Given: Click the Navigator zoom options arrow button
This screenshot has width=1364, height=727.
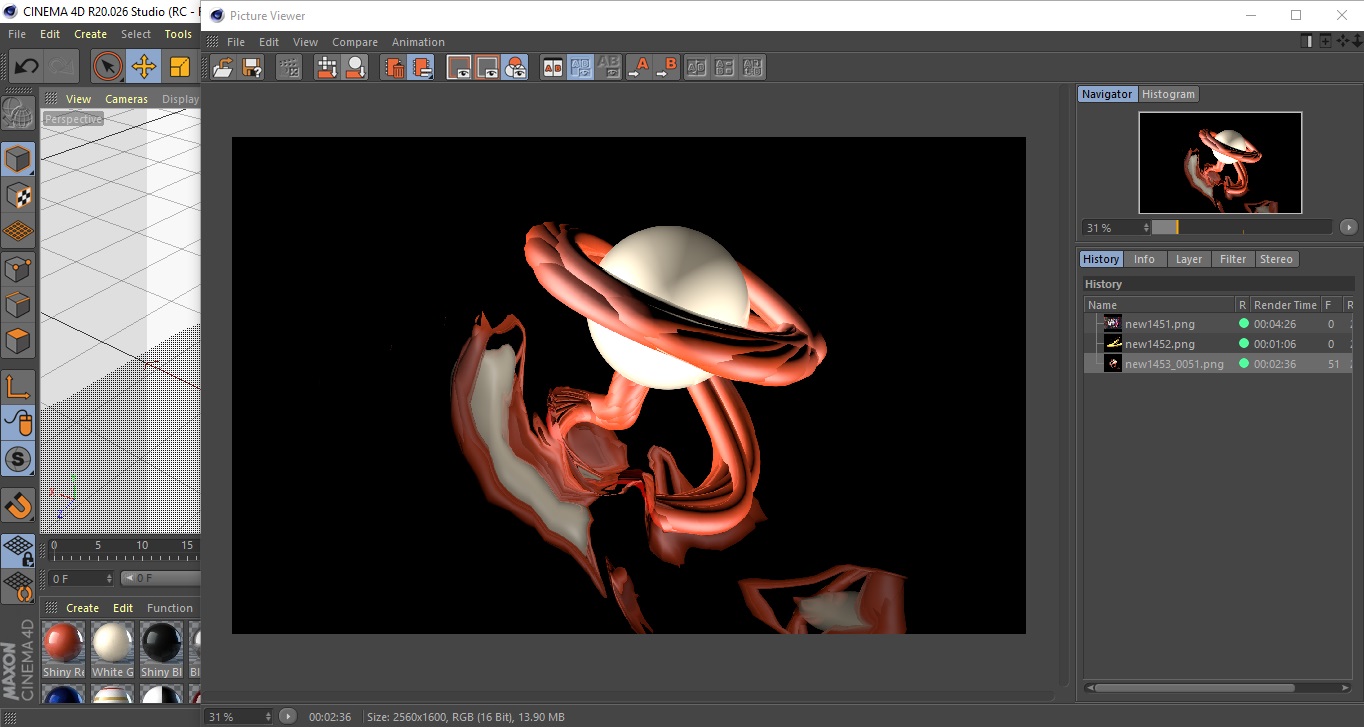Looking at the screenshot, I should [1348, 227].
